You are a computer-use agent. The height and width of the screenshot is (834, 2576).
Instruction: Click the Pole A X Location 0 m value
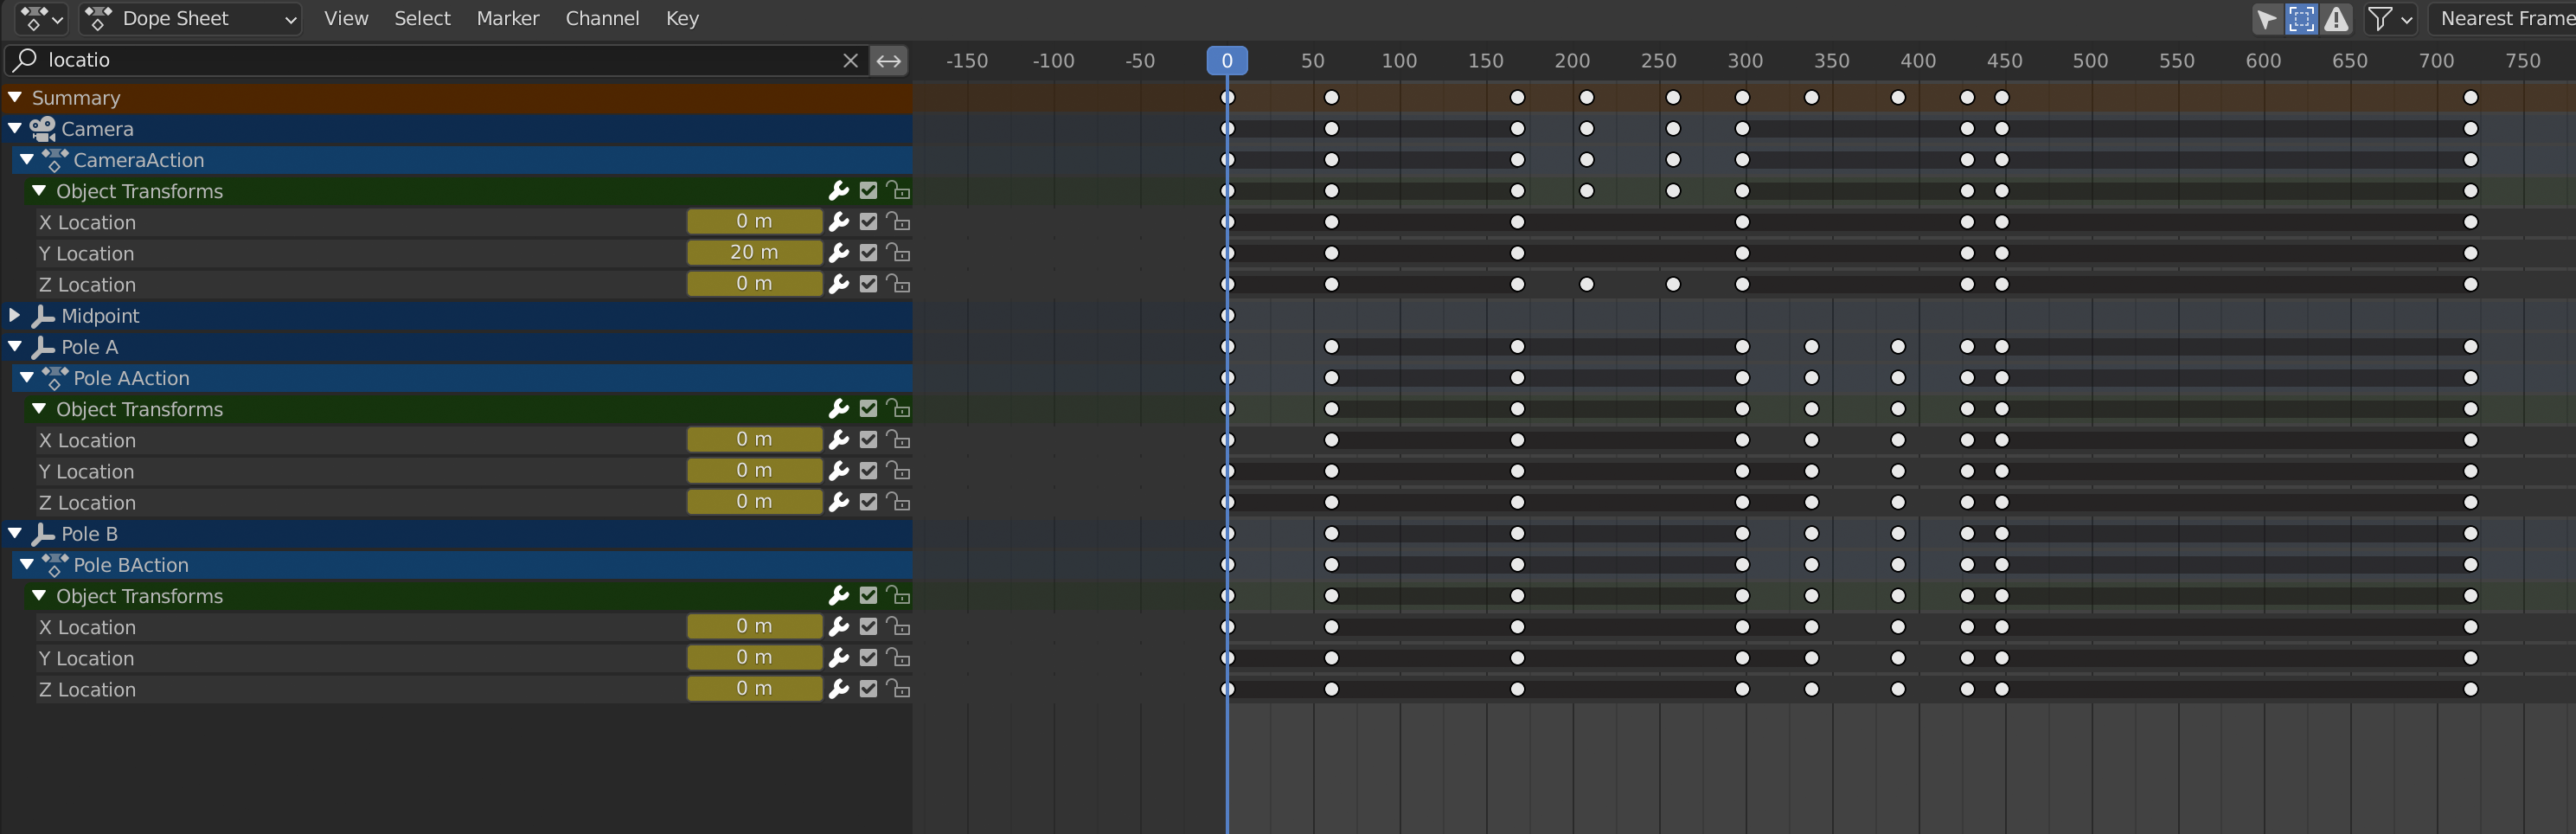[754, 440]
